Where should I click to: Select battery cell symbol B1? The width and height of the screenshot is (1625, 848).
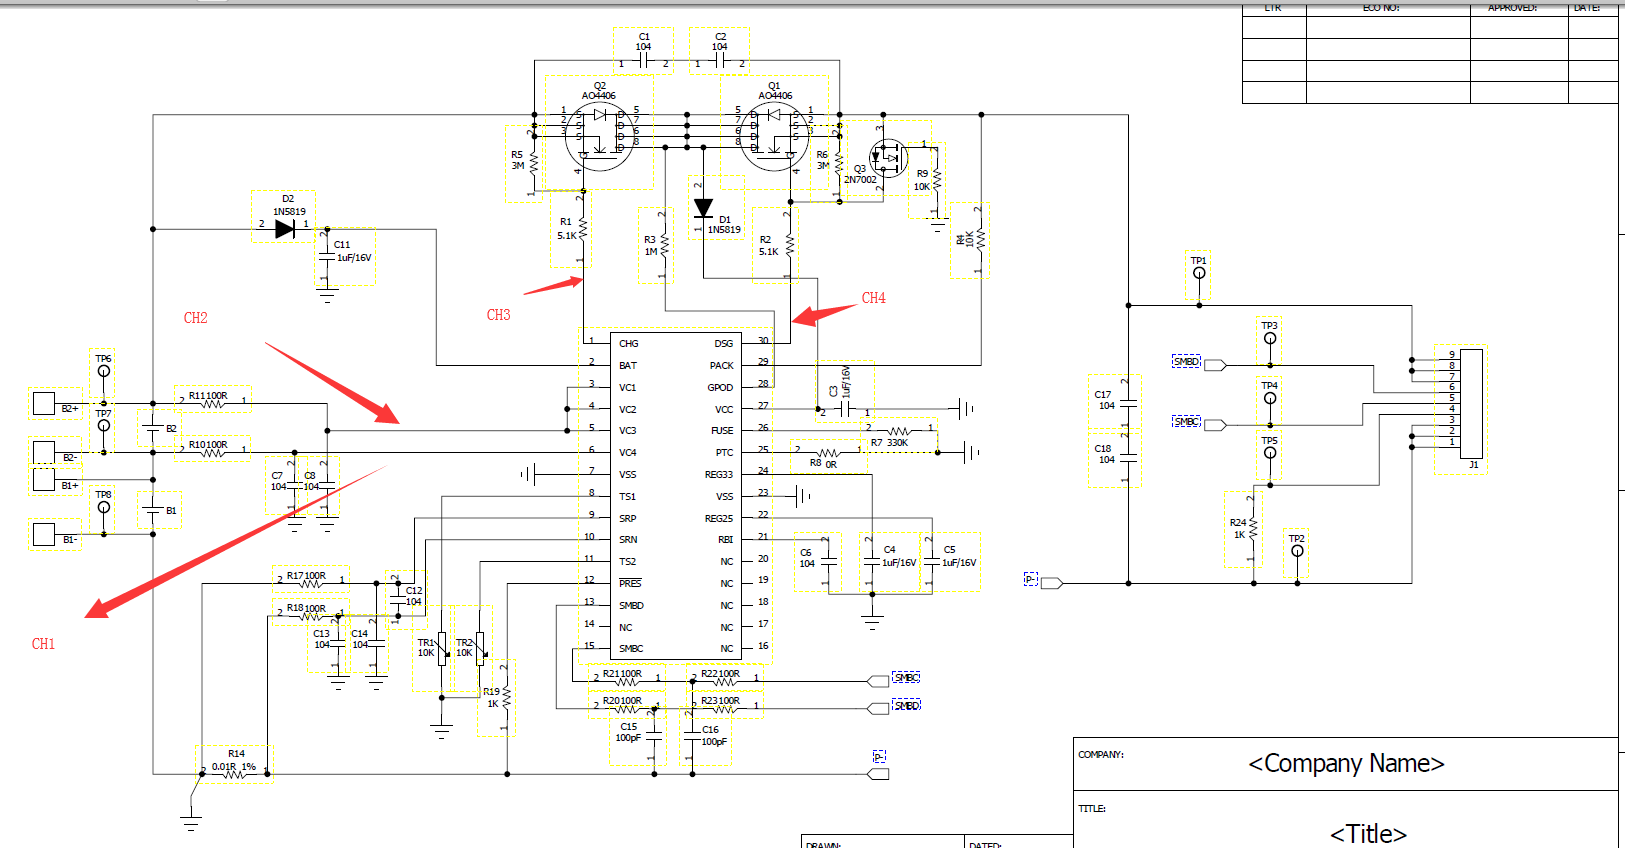click(152, 510)
